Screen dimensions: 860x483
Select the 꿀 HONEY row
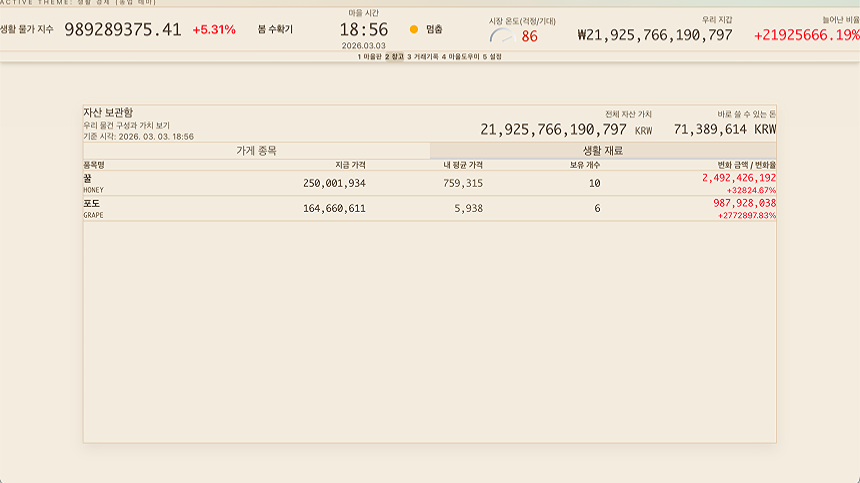pyautogui.click(x=429, y=183)
